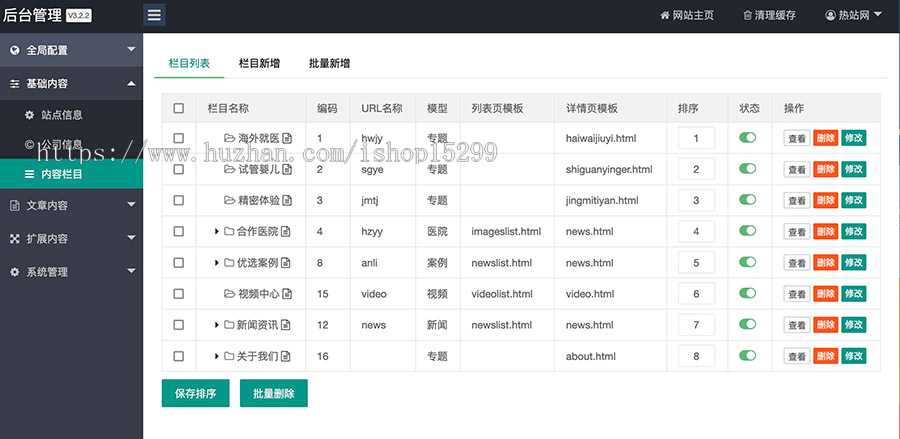
Task: Click the sliders icon beside 基础内容
Action: (x=15, y=84)
